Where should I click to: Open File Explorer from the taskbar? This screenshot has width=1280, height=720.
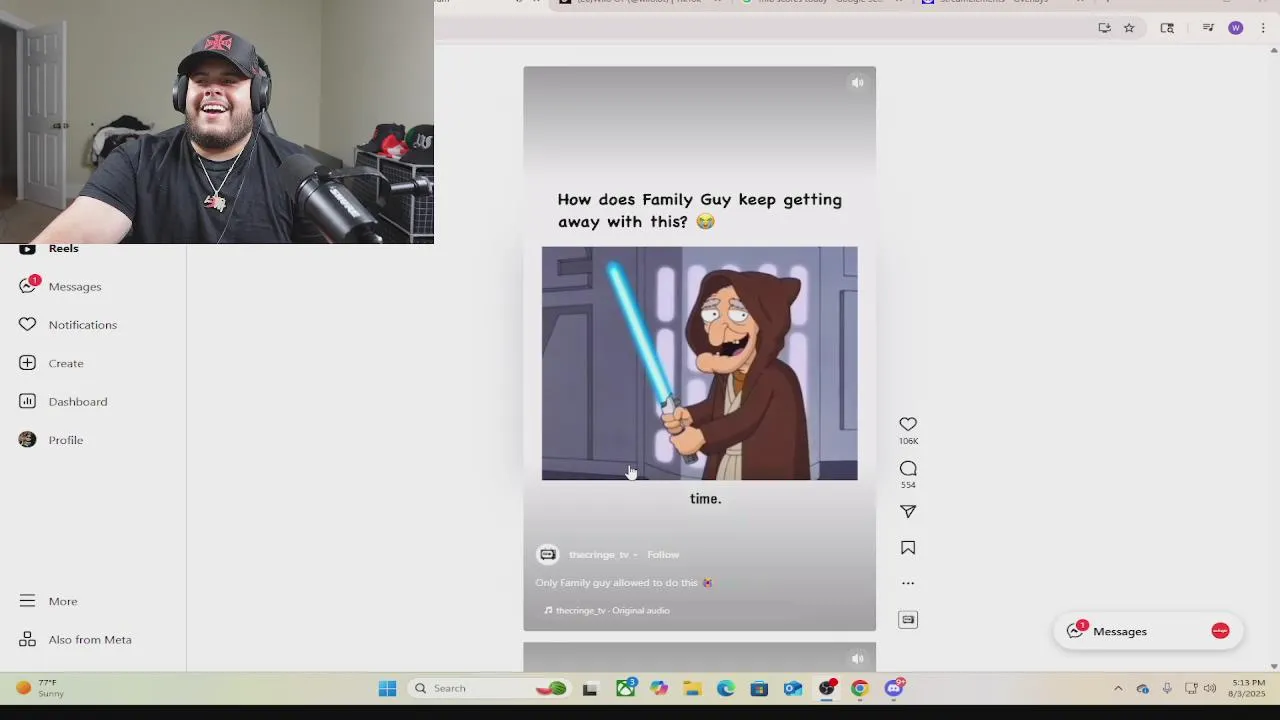pyautogui.click(x=692, y=688)
